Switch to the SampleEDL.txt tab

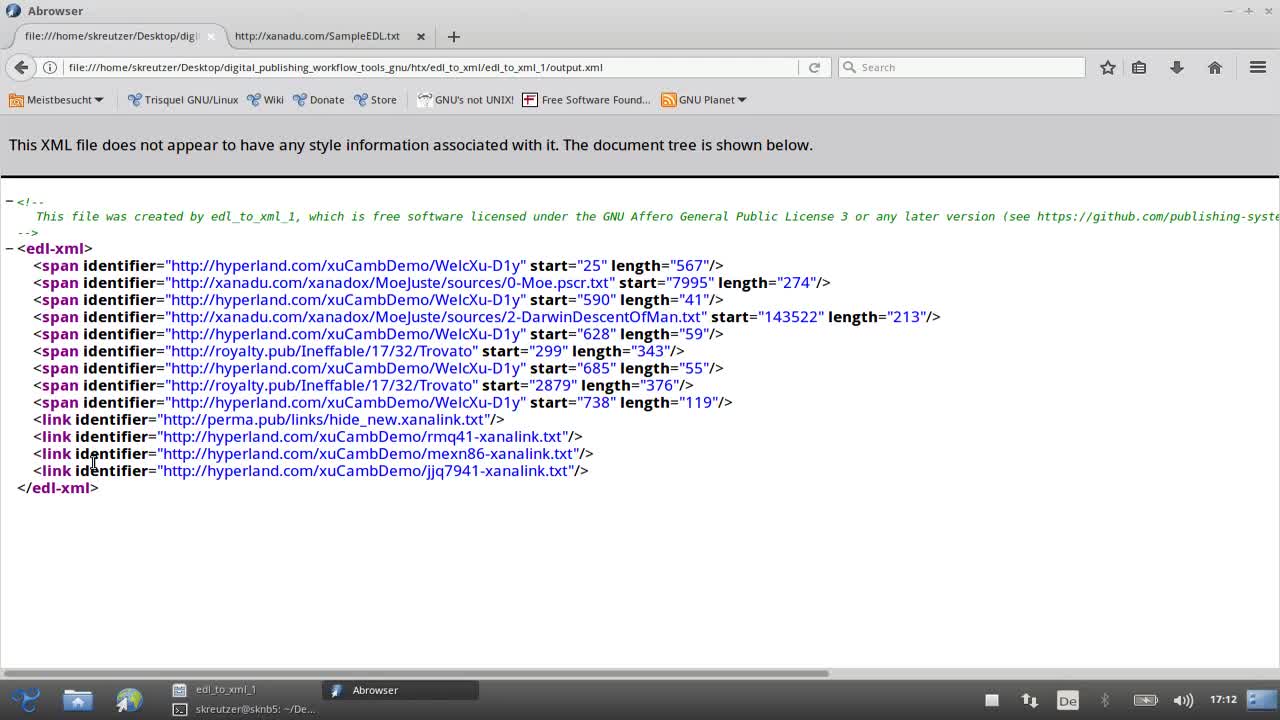tap(327, 36)
